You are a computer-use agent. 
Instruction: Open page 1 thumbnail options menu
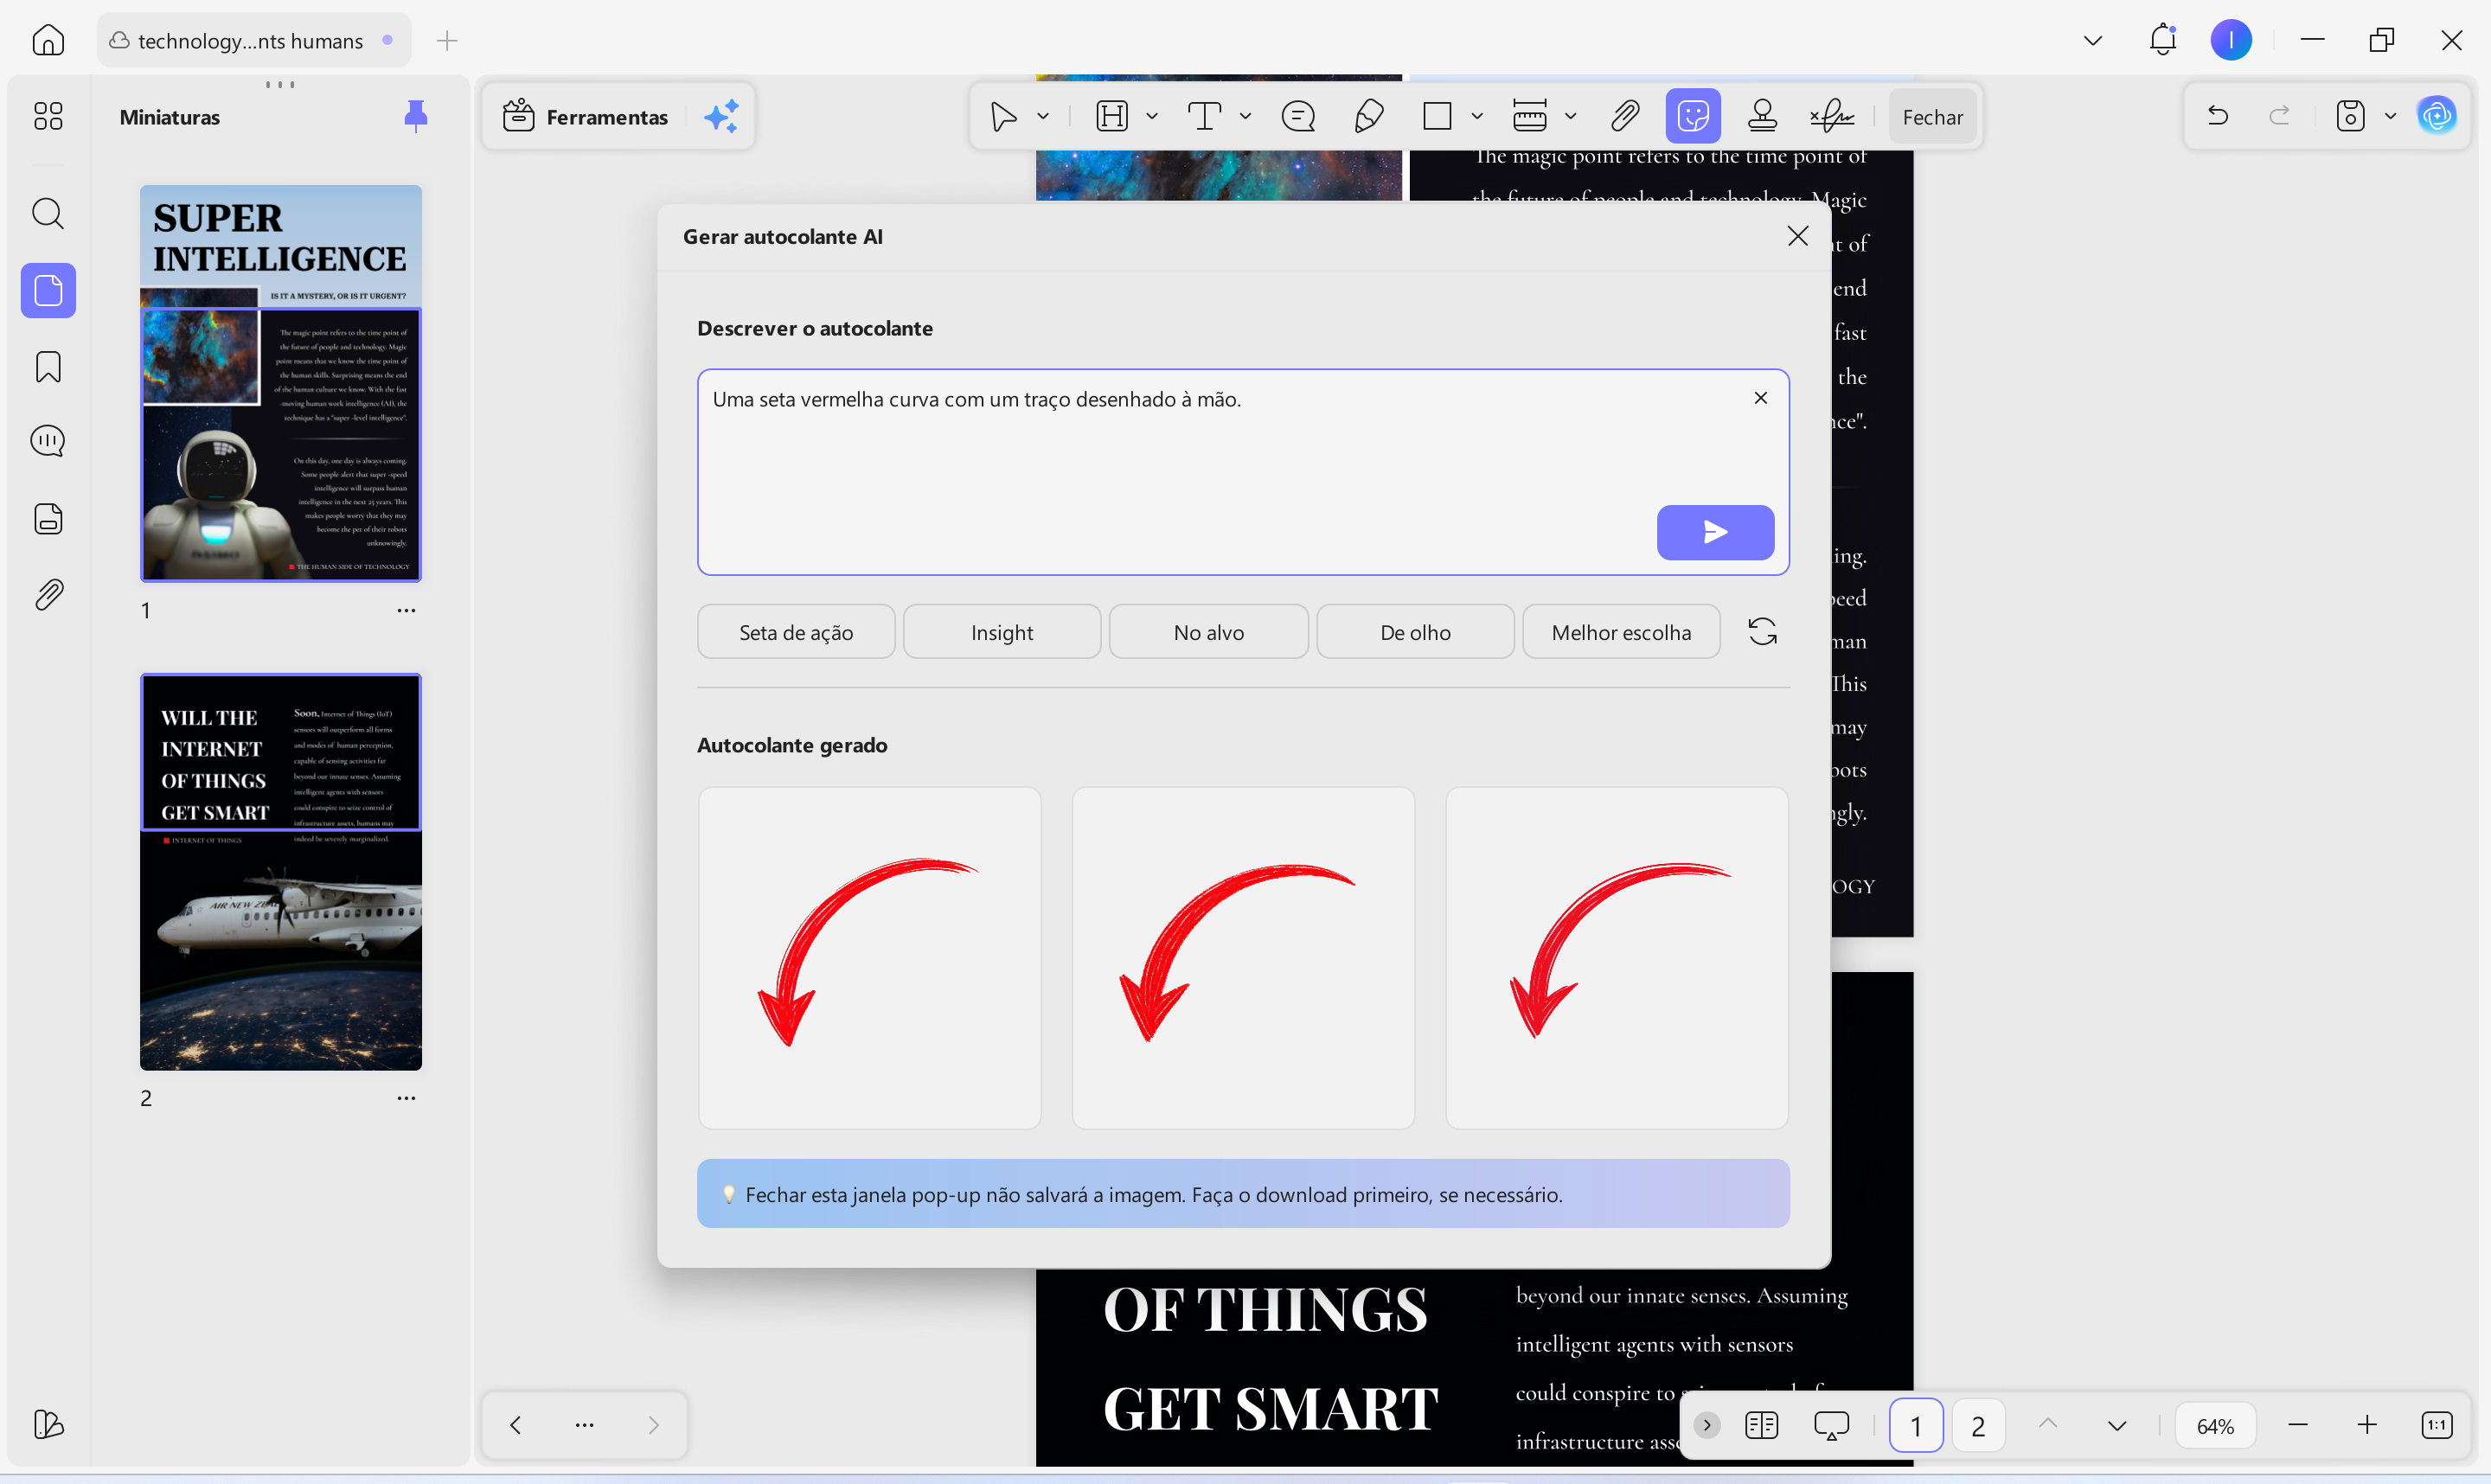tap(406, 610)
